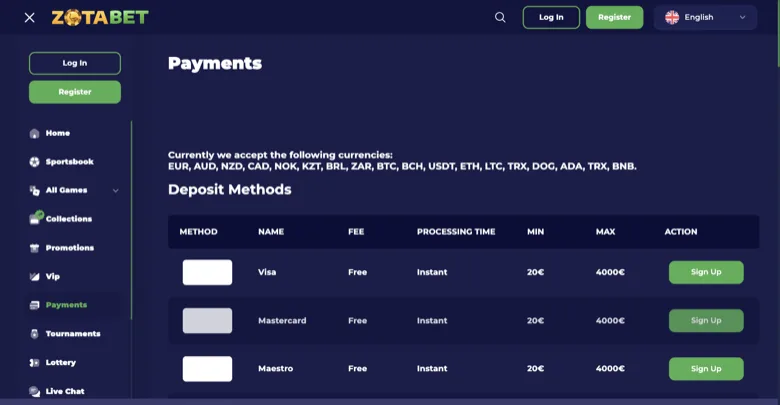Click the Maestro name cell

pyautogui.click(x=276, y=369)
